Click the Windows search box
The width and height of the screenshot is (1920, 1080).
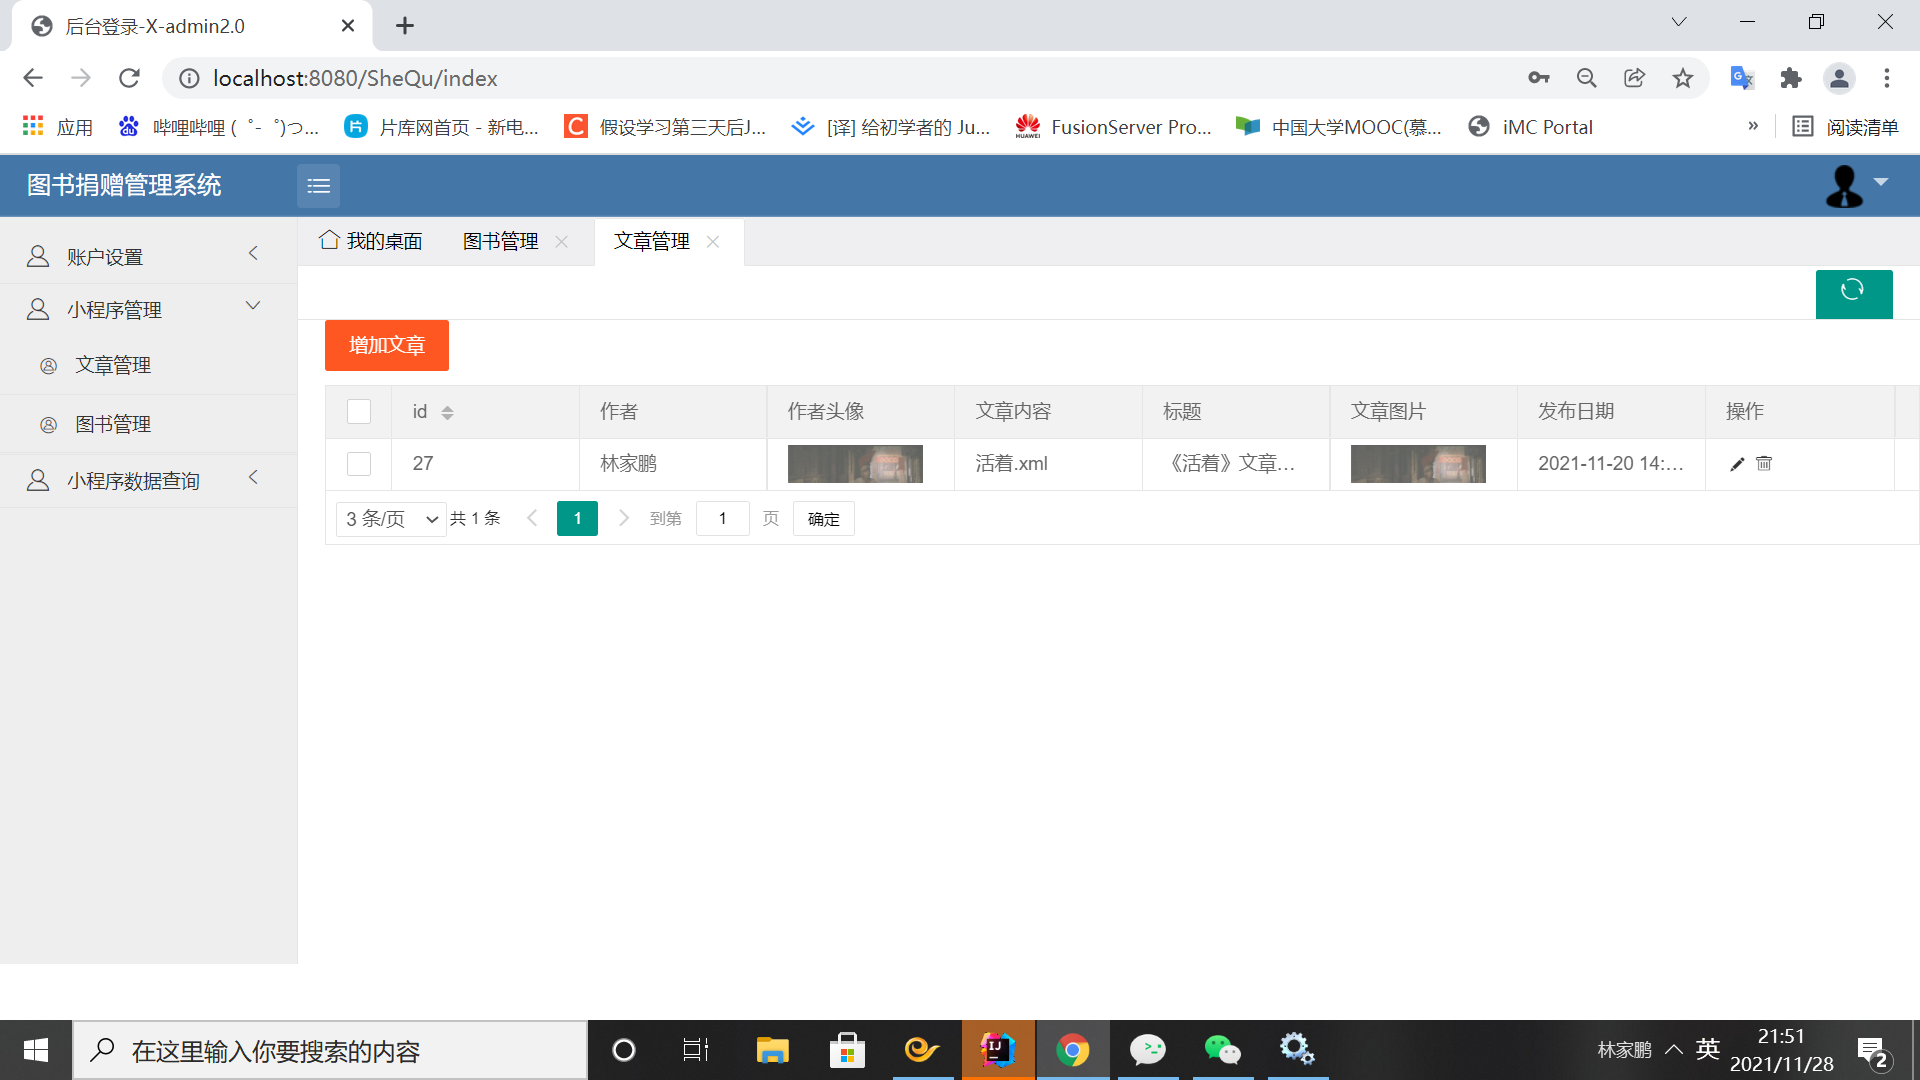pyautogui.click(x=330, y=1050)
